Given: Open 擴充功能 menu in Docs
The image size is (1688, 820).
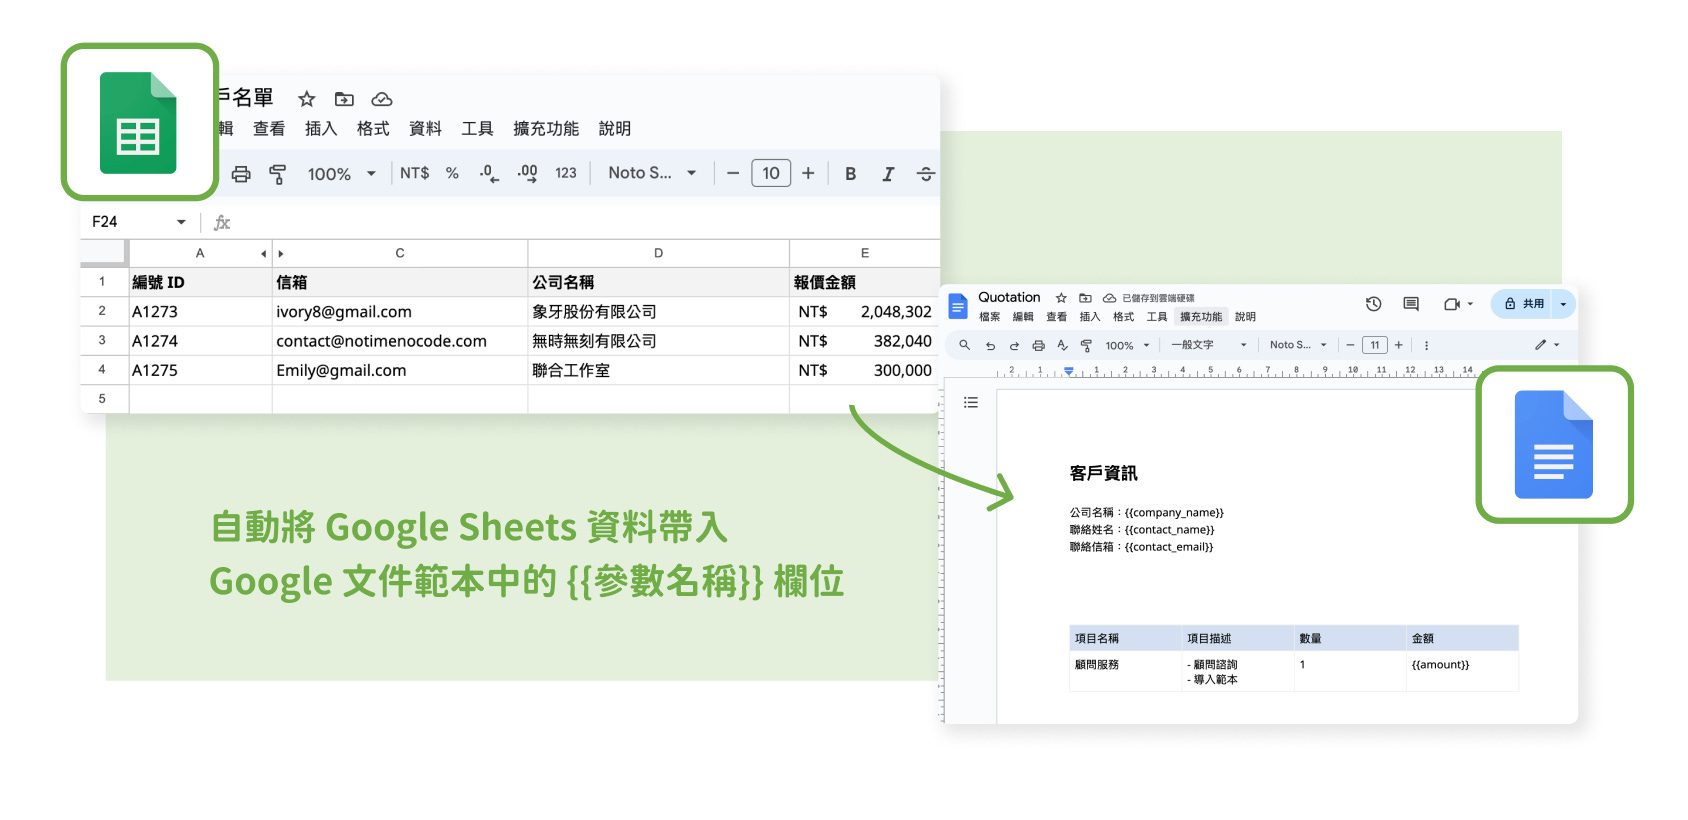Looking at the screenshot, I should (x=1200, y=317).
